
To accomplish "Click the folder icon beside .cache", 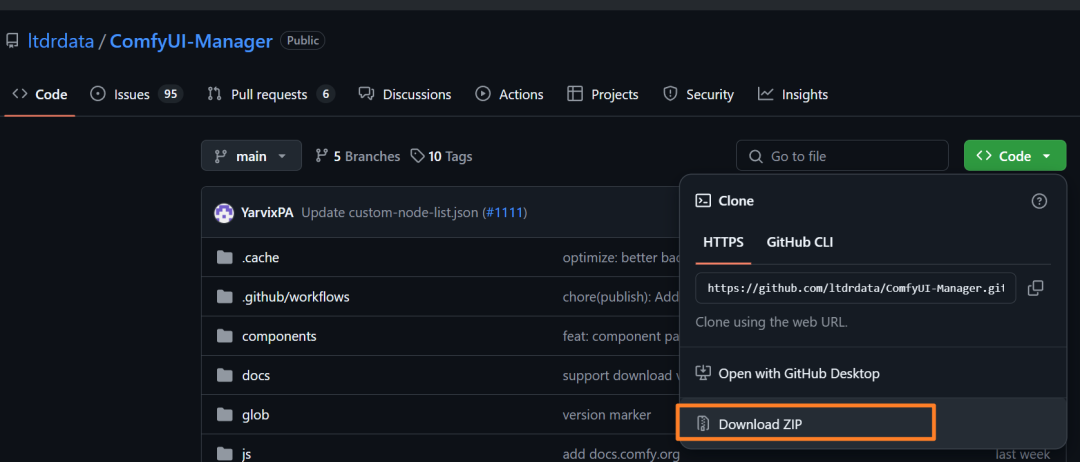I will 225,258.
